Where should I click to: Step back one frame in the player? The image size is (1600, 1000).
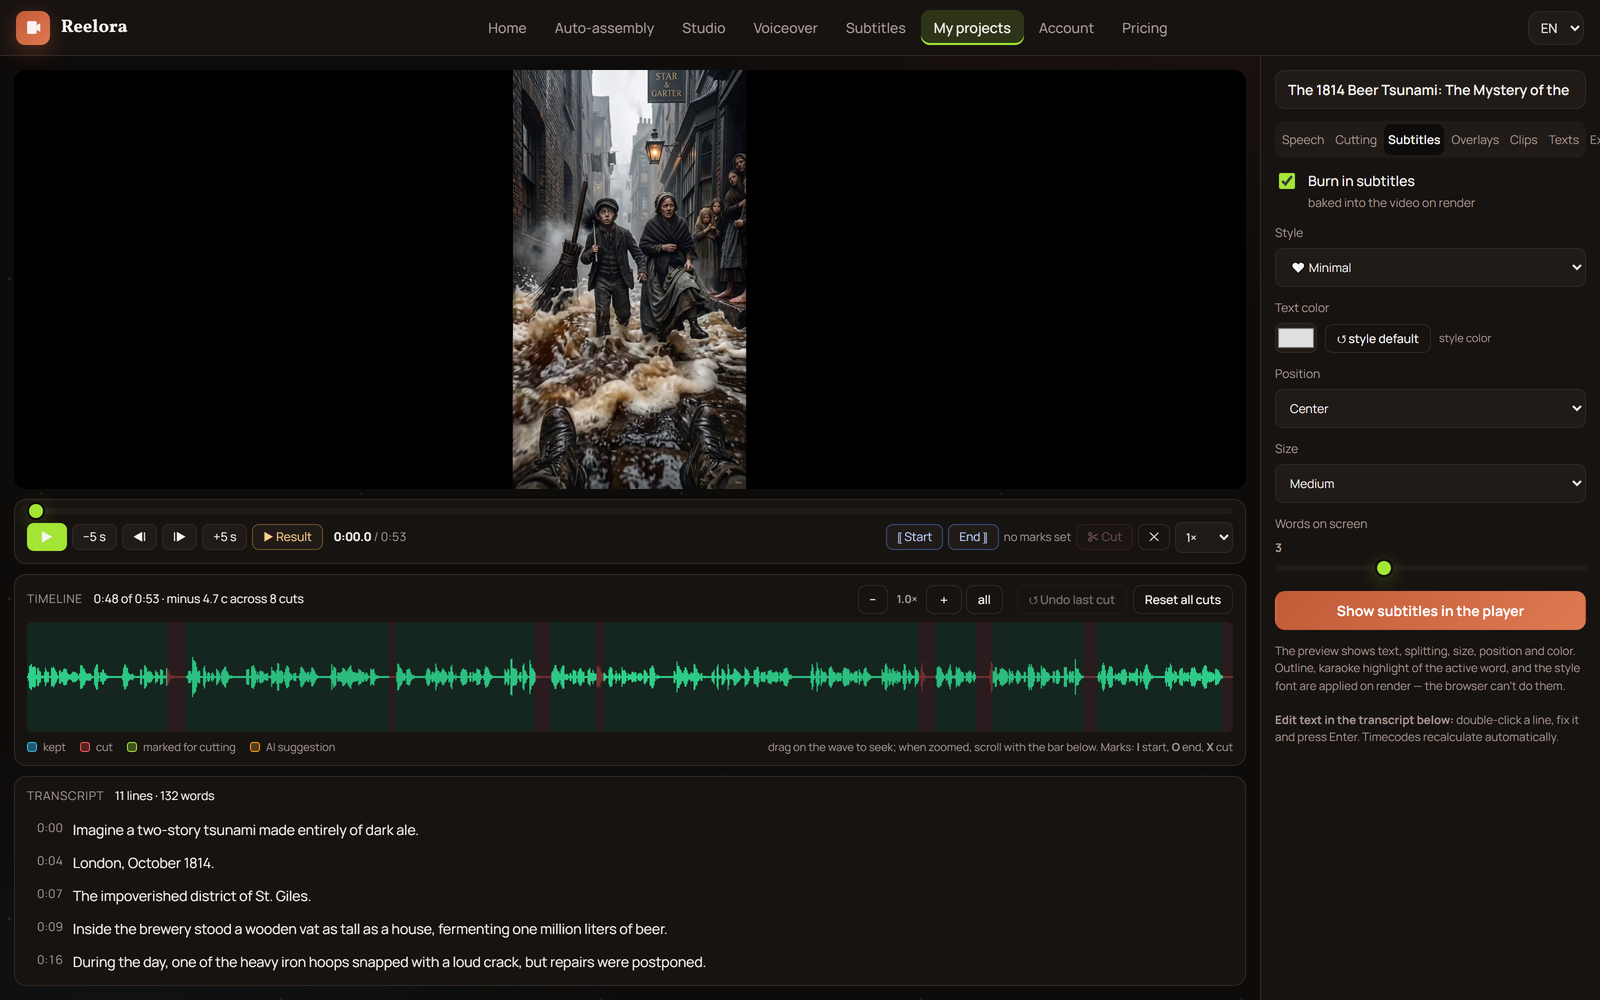140,537
